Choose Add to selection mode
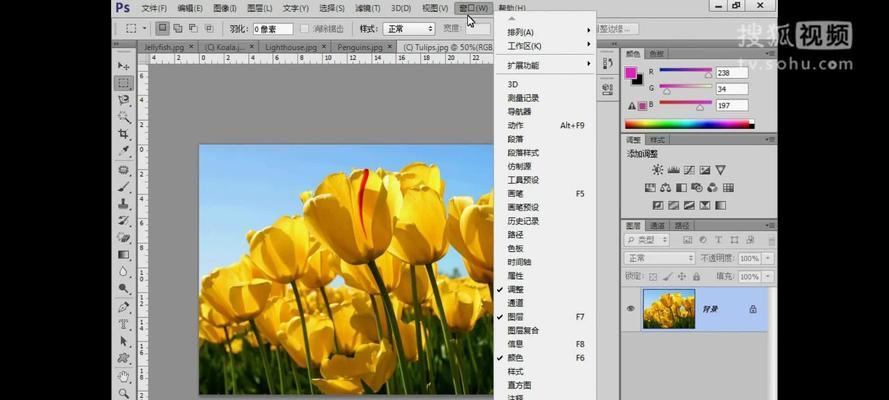The image size is (889, 400). click(x=178, y=28)
